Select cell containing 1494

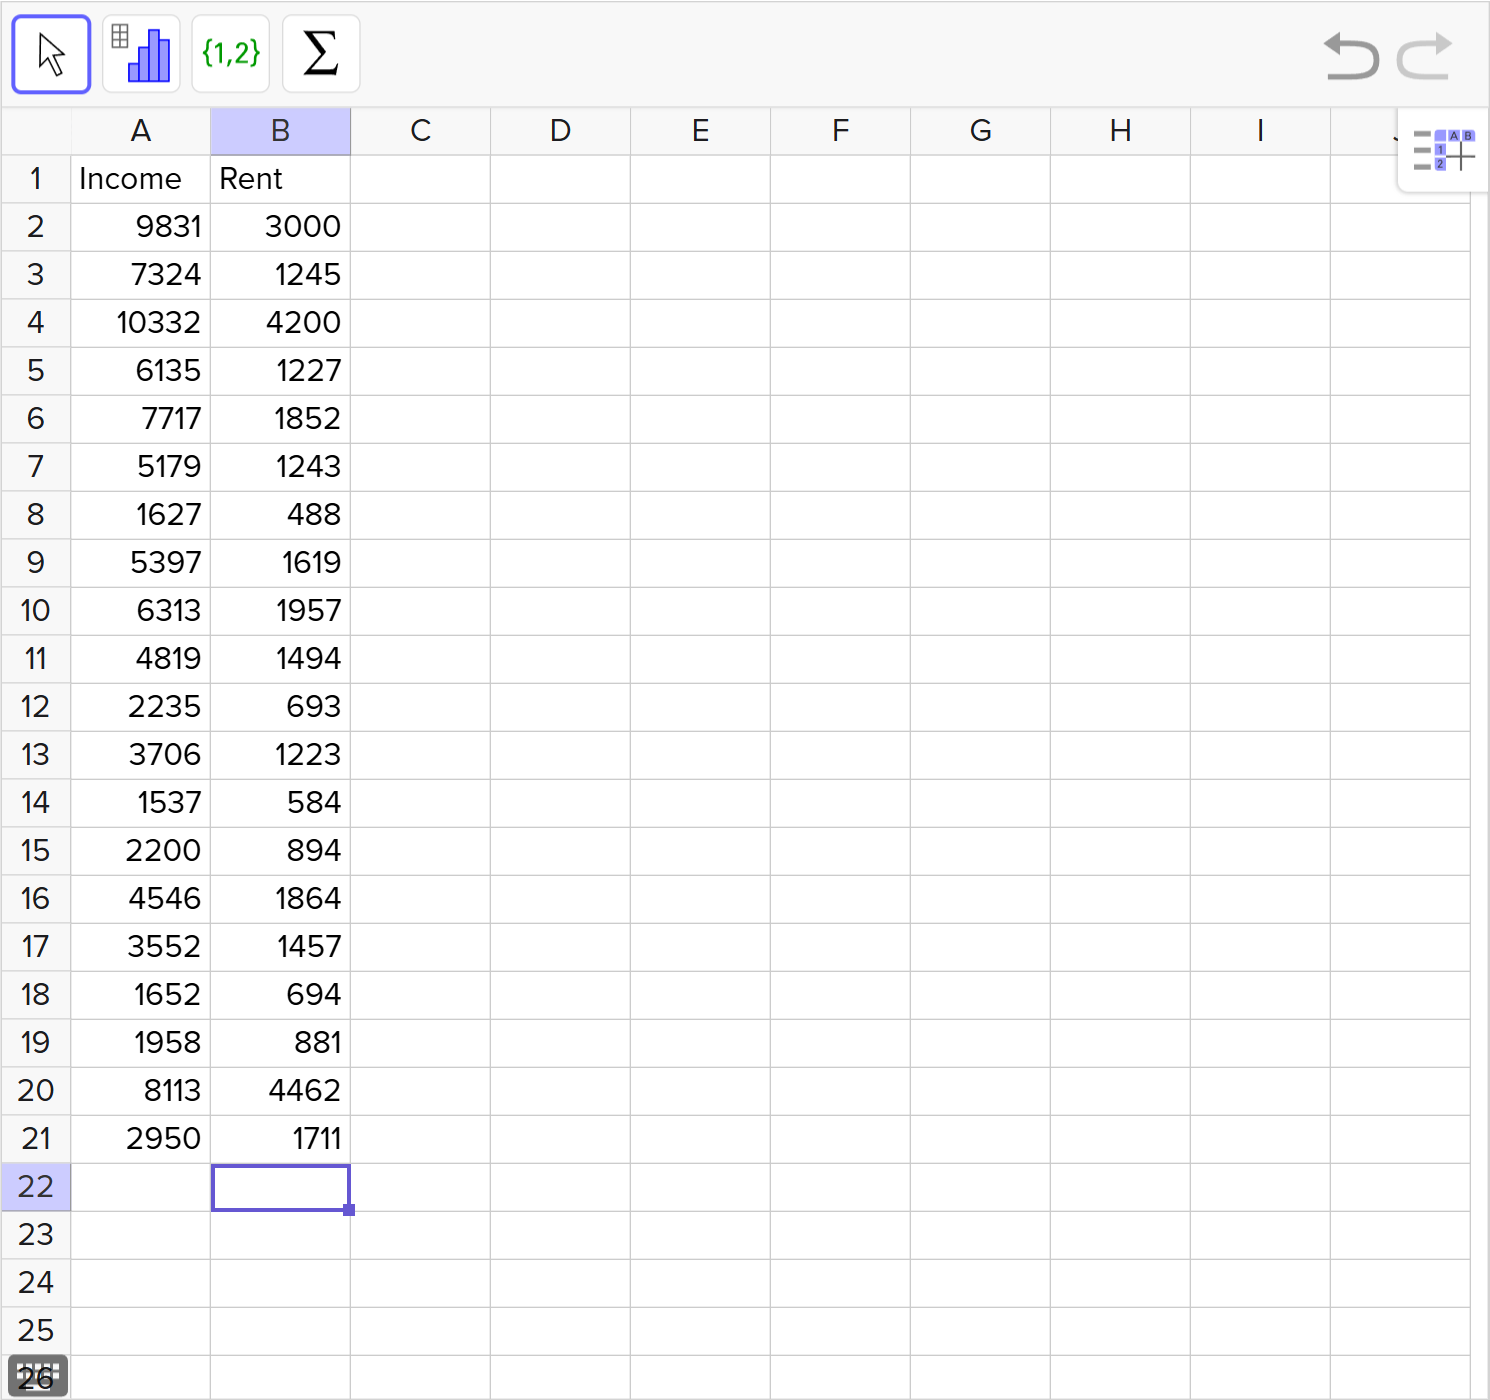(281, 659)
